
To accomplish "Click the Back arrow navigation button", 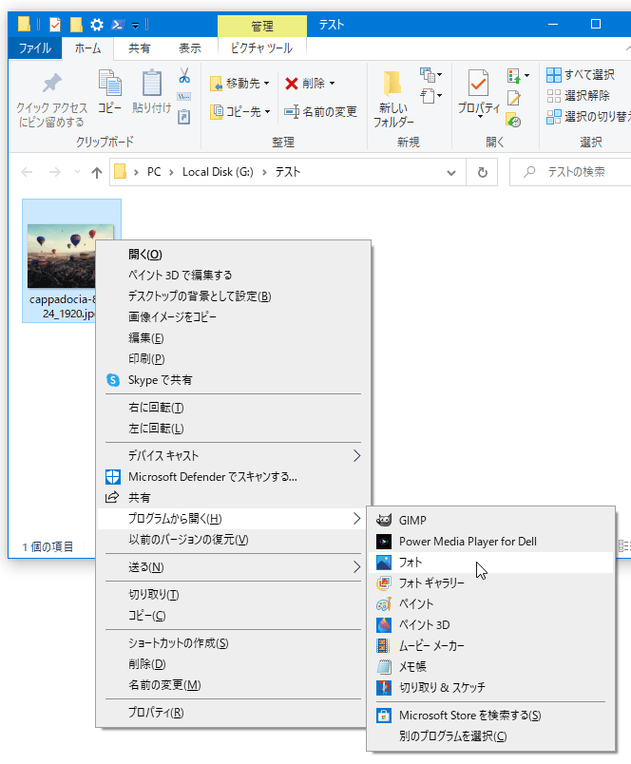I will pos(27,172).
